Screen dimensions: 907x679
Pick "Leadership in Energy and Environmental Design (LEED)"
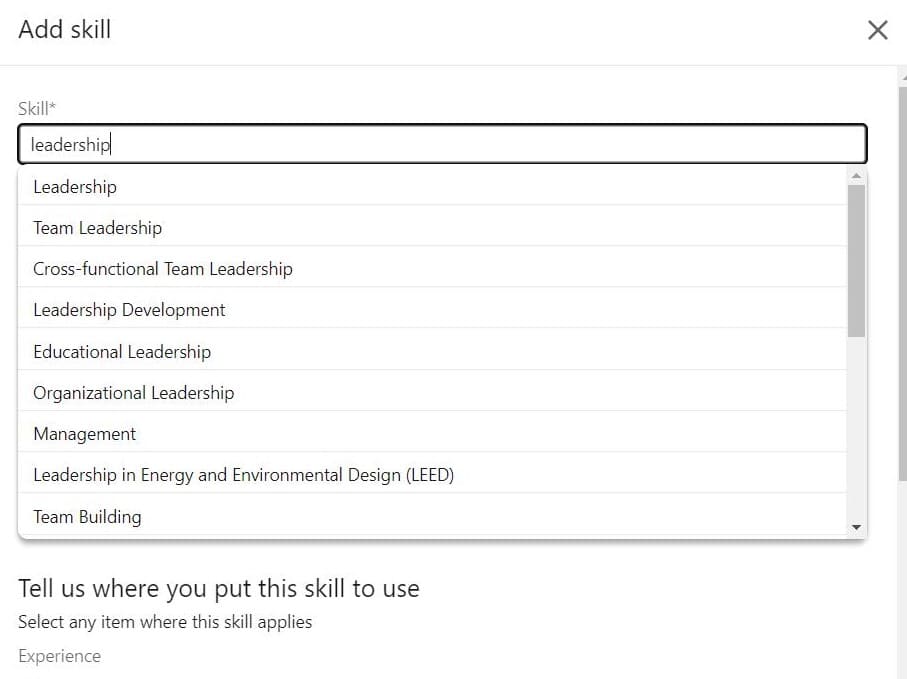(x=241, y=474)
